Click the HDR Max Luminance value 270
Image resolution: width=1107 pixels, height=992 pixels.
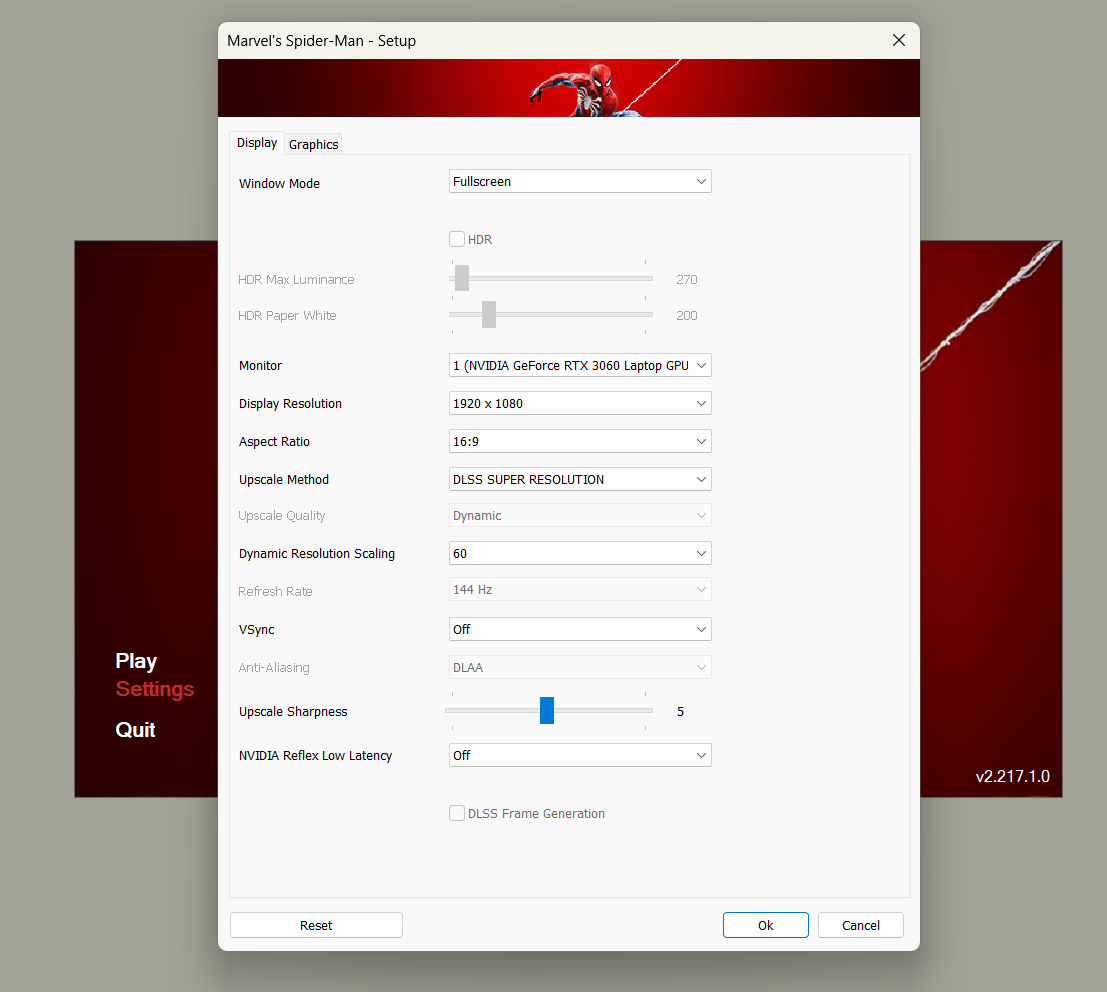click(686, 280)
